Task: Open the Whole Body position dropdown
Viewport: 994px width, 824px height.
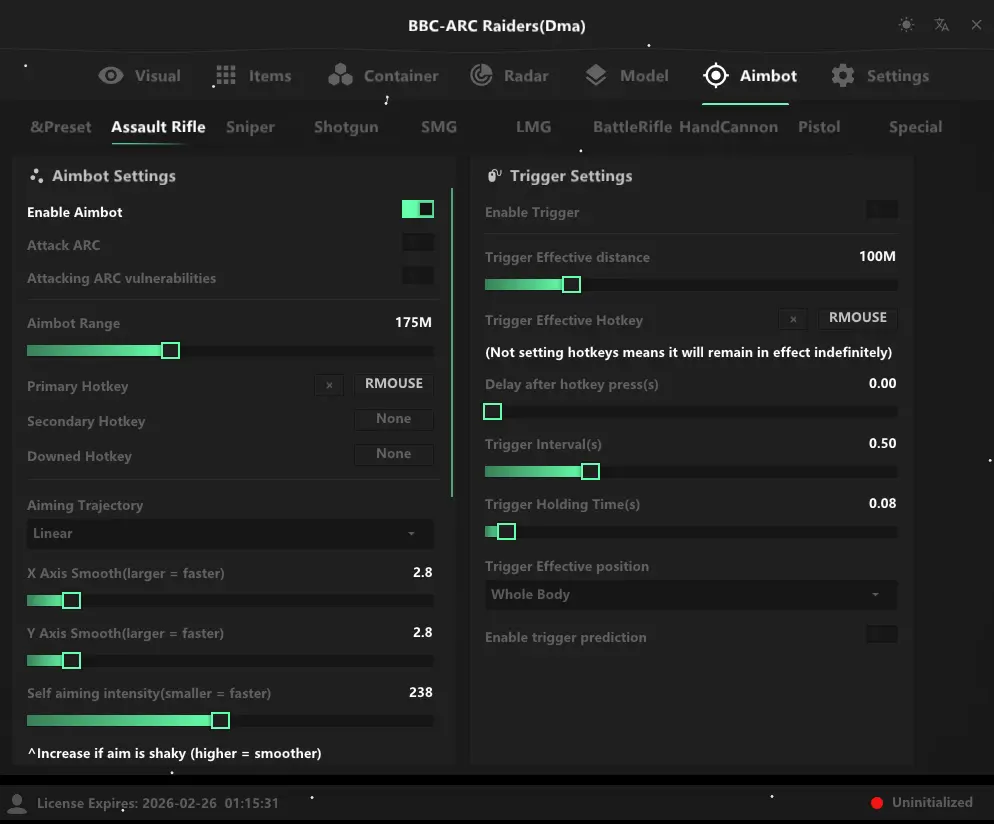Action: [x=690, y=595]
